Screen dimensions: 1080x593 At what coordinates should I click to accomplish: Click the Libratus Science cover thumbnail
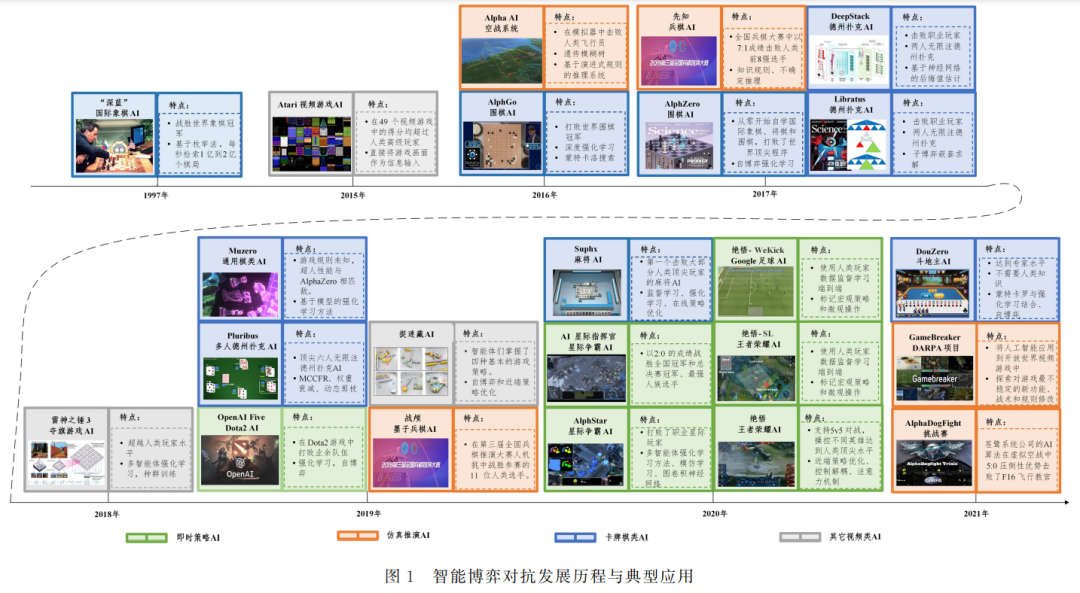pyautogui.click(x=848, y=145)
